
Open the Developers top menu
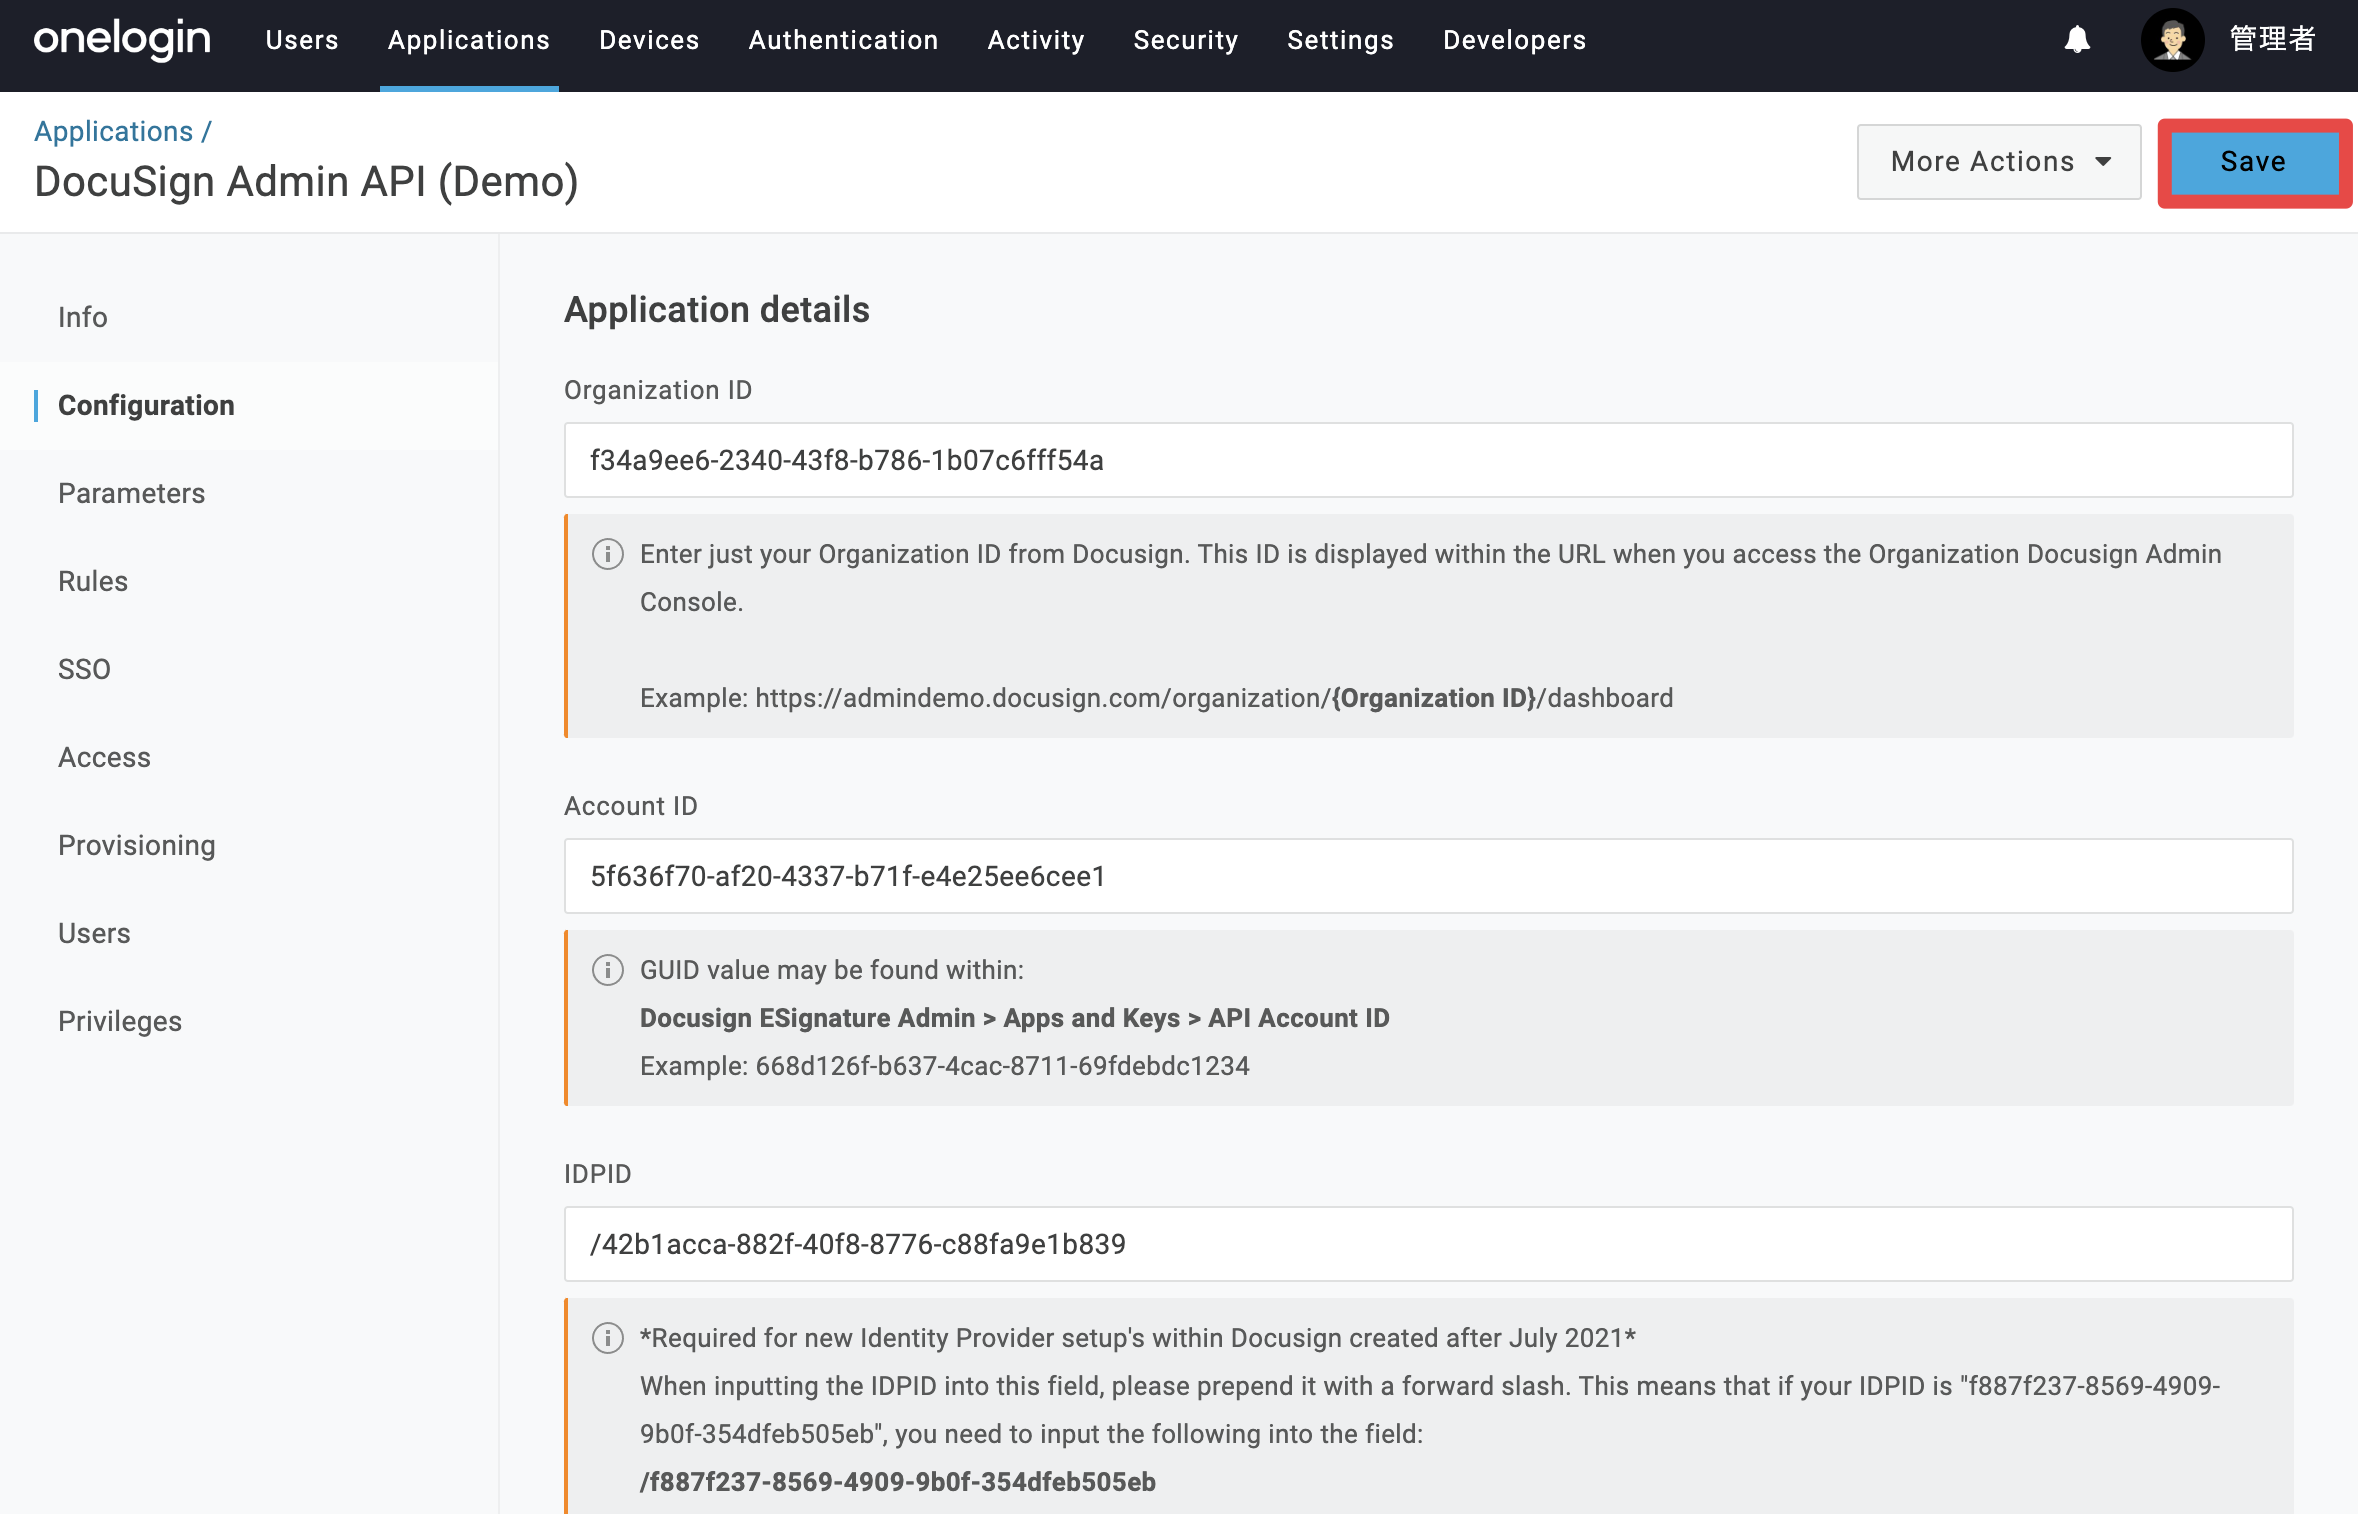tap(1514, 40)
